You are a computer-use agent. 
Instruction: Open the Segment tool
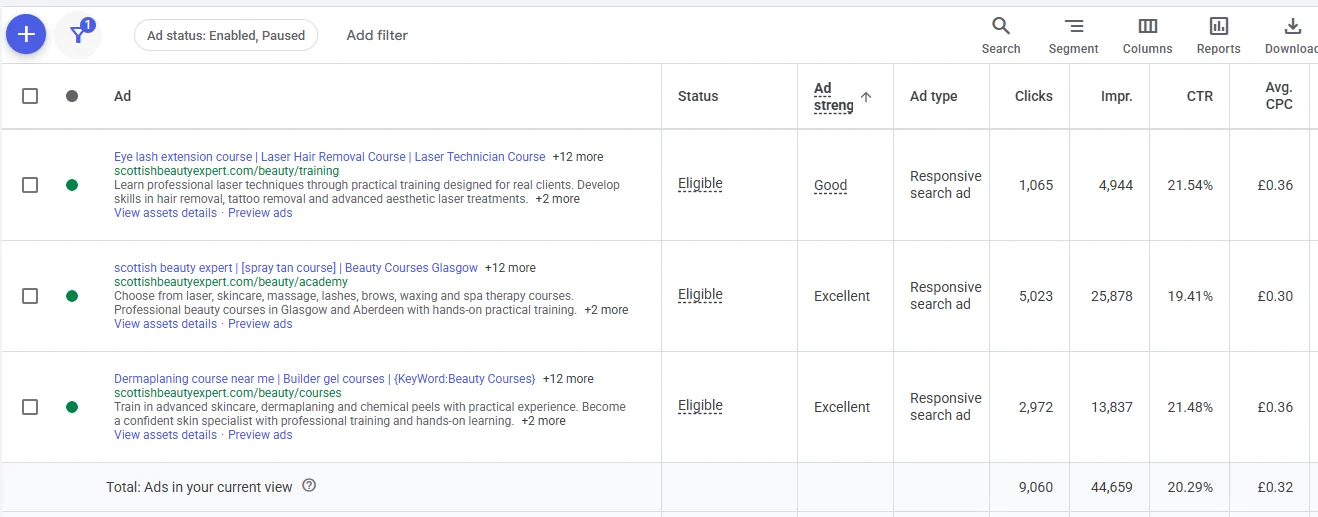click(1073, 35)
